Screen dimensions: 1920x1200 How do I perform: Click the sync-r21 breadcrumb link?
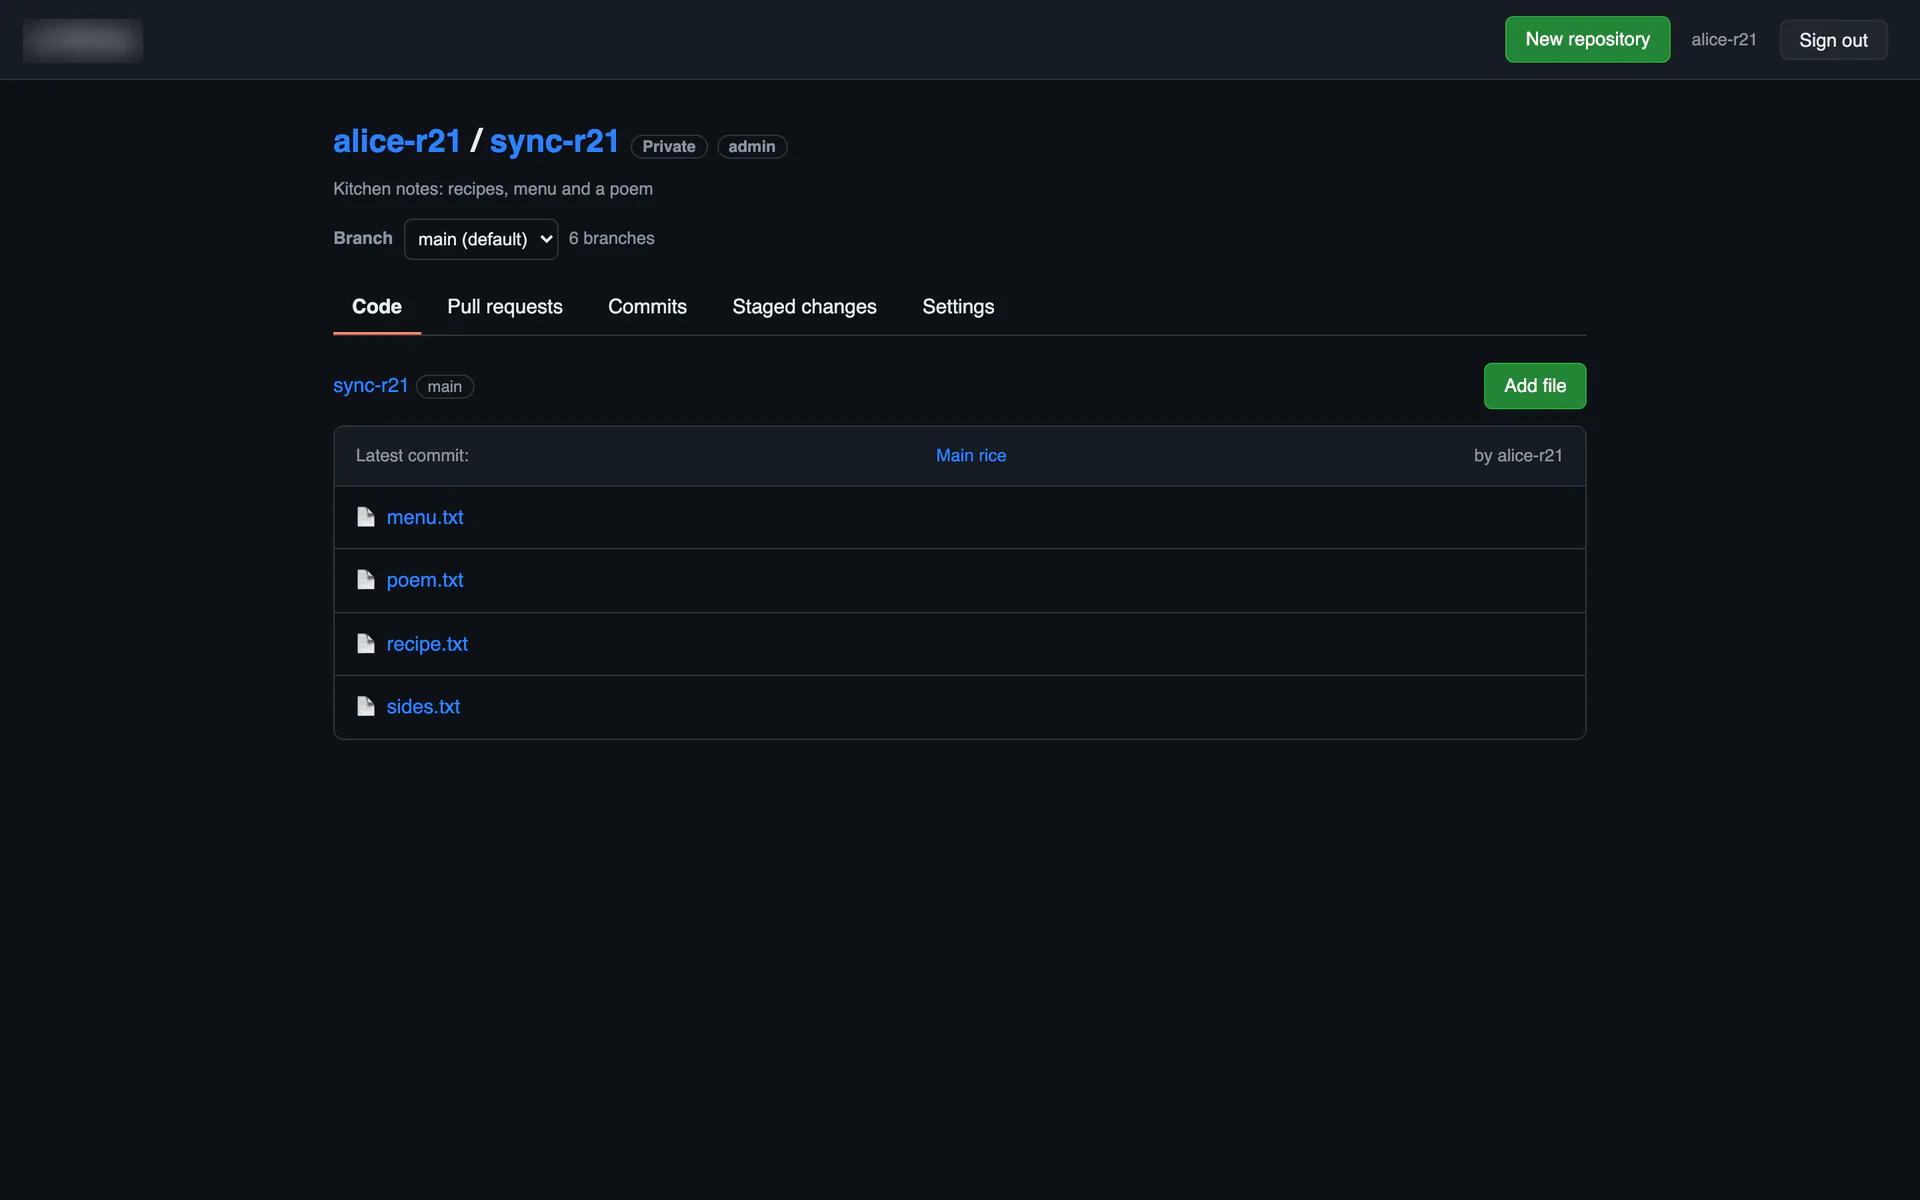click(x=371, y=386)
